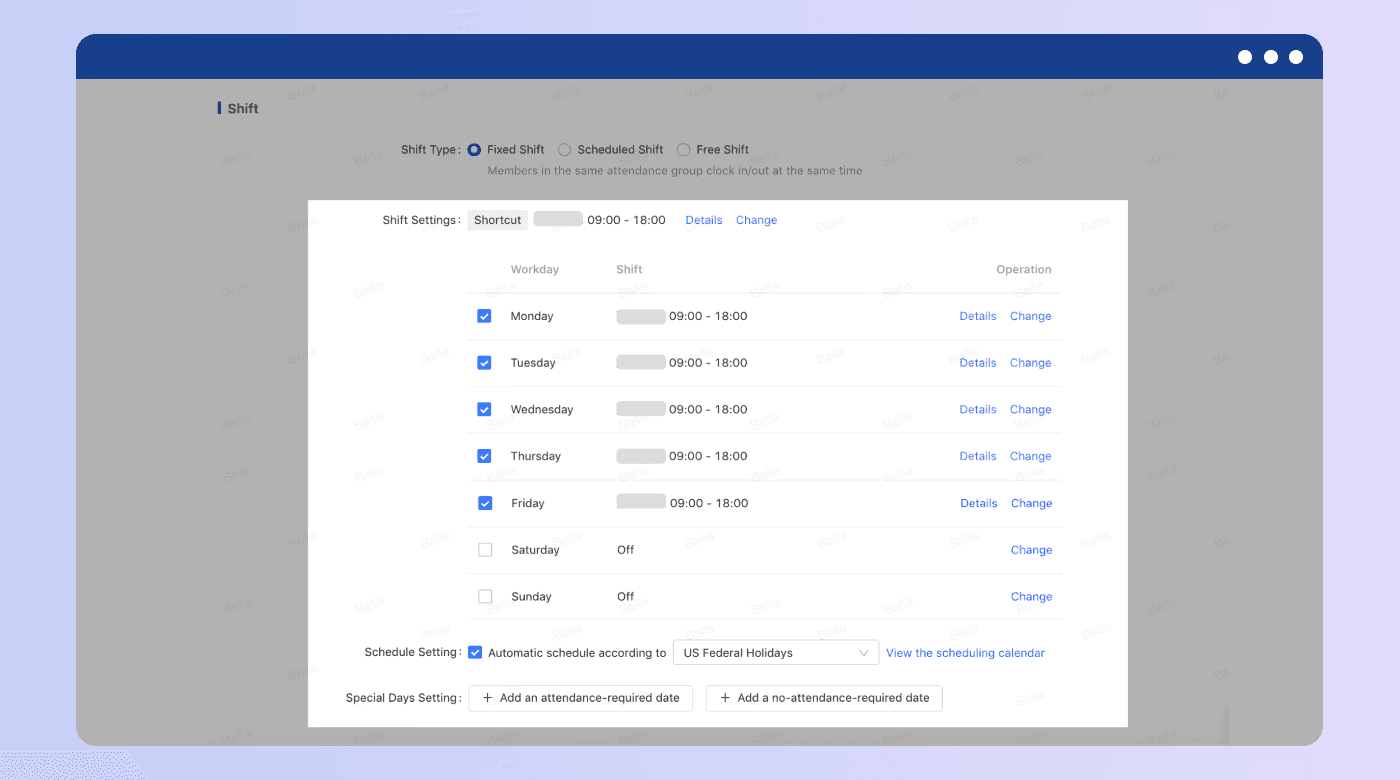Click the Sunday Off shift text
1400x780 pixels.
(625, 596)
